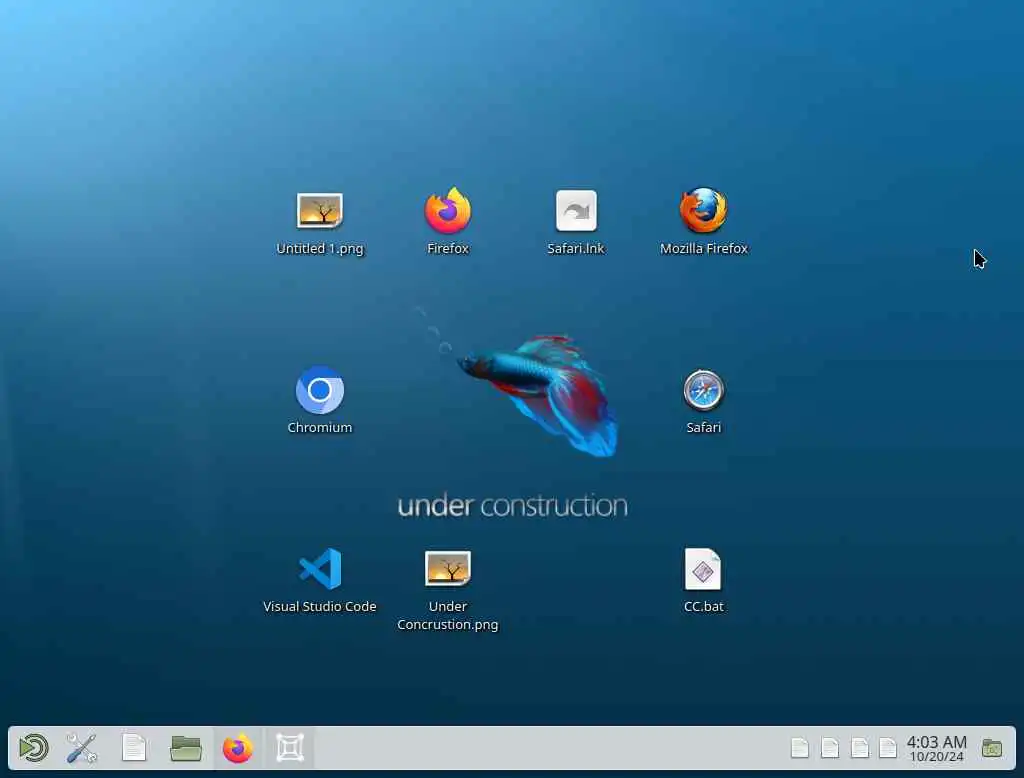Click the text document icon beside the folder
This screenshot has height=778, width=1024.
pos(134,748)
